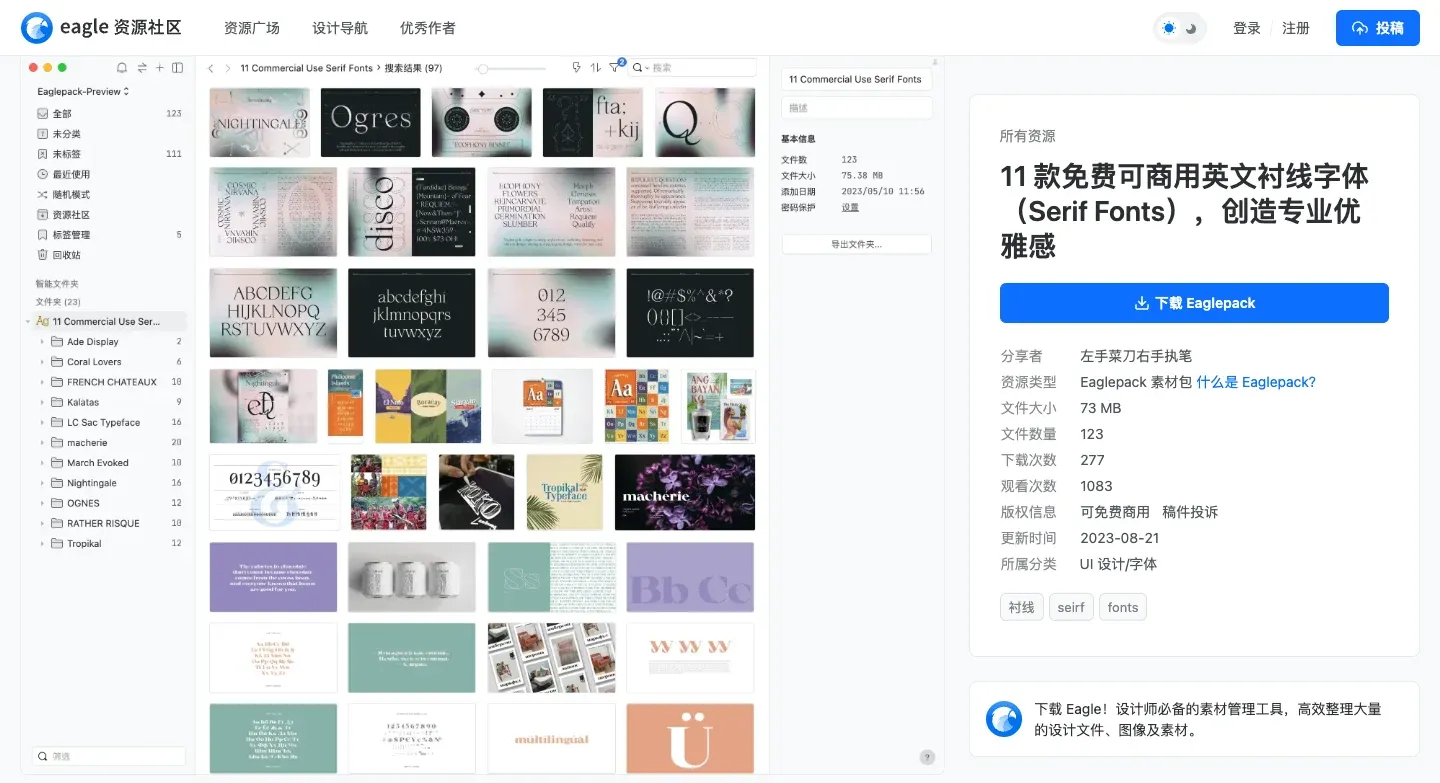Click the upload cloud icon on 投稿

(1360, 28)
